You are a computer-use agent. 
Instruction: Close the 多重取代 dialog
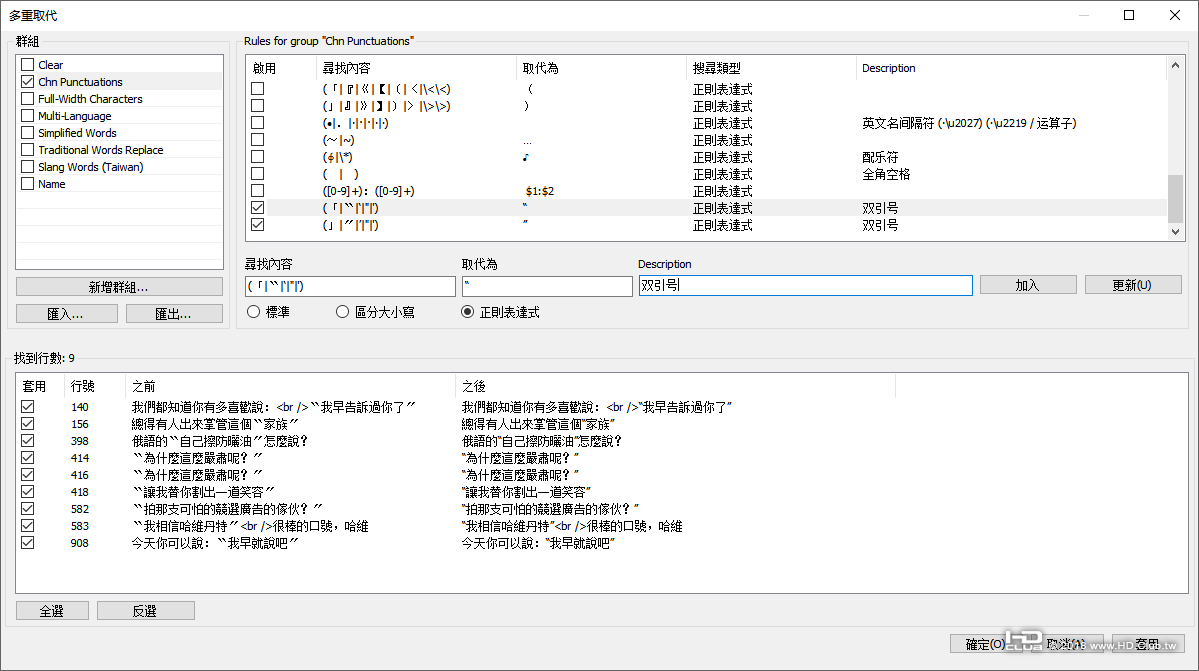click(1175, 15)
